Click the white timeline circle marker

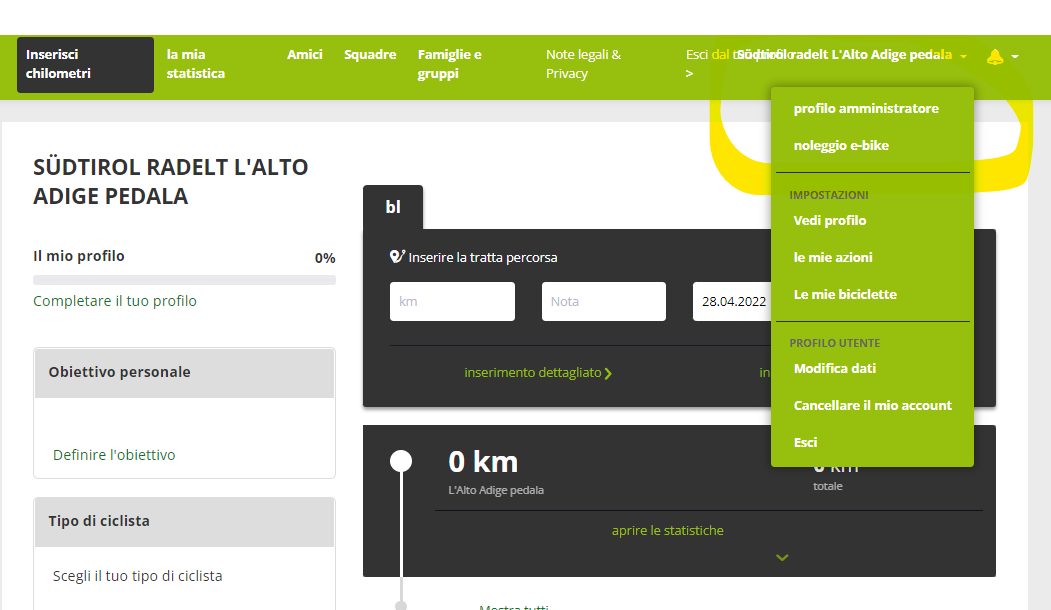[x=401, y=461]
